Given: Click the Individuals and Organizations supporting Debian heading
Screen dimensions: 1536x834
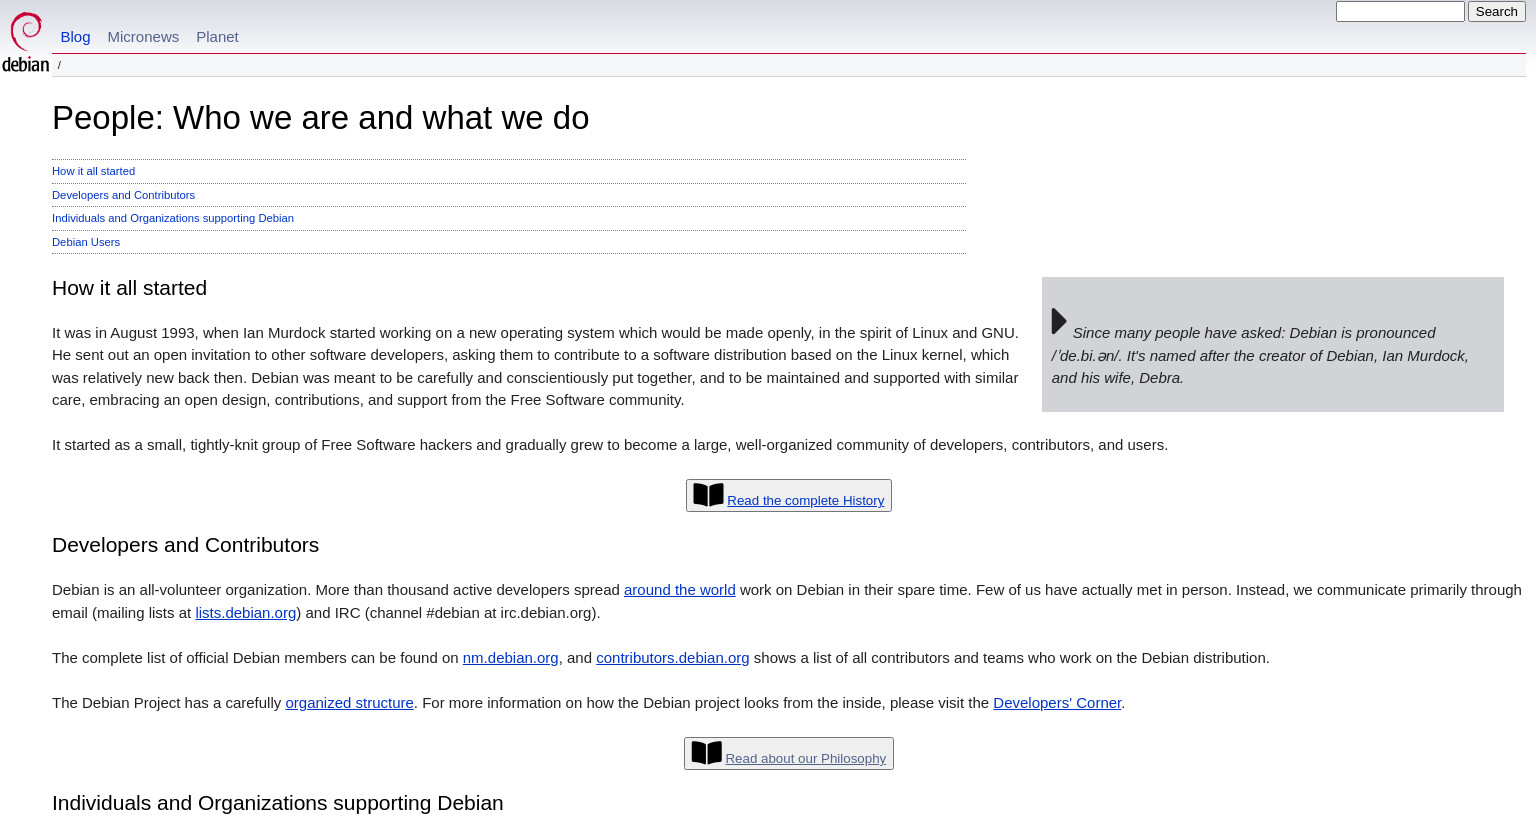Looking at the screenshot, I should [x=277, y=803].
